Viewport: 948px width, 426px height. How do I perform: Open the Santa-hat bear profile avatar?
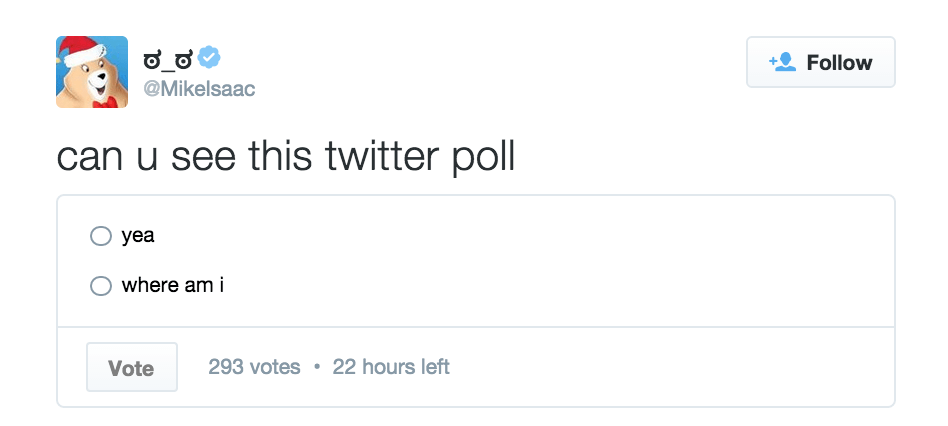pyautogui.click(x=91, y=72)
